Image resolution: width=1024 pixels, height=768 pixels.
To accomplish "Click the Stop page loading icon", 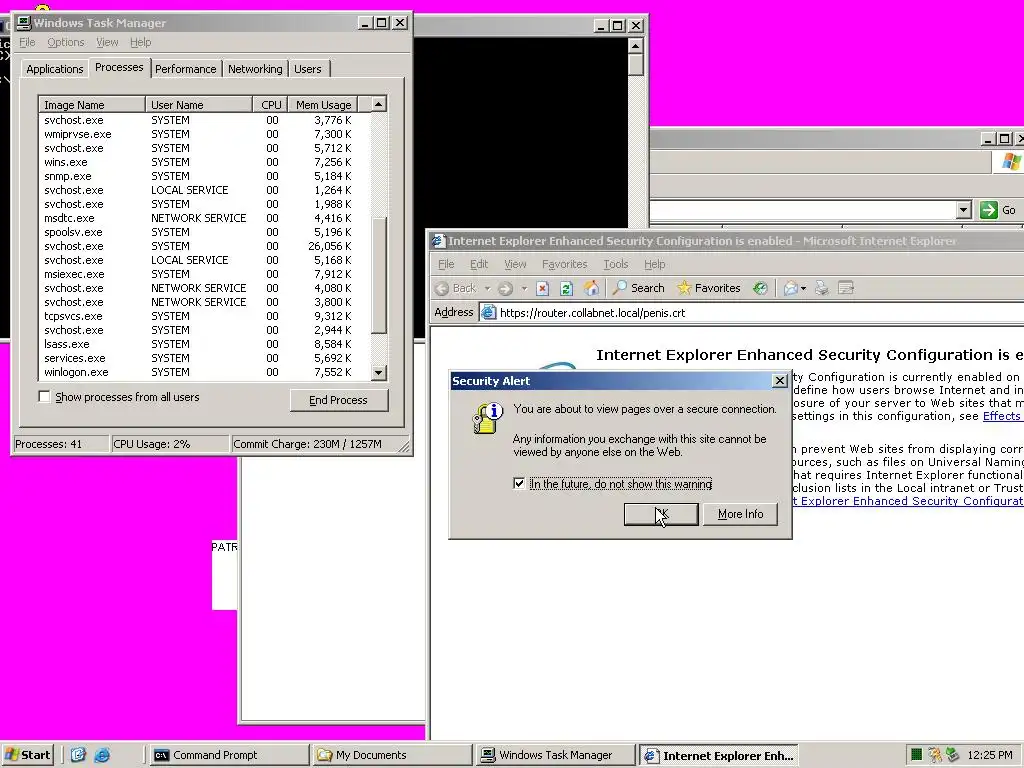I will (x=542, y=288).
